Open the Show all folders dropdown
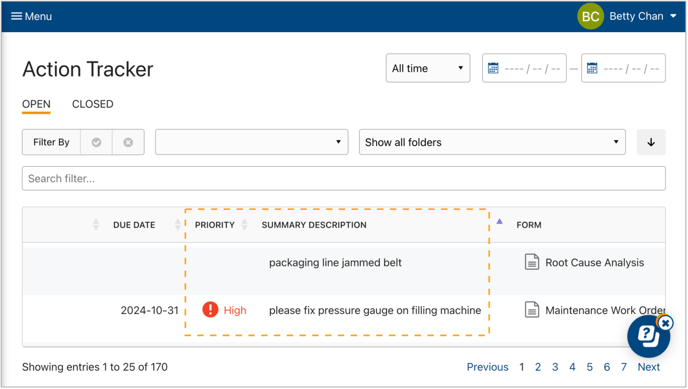 pos(492,142)
